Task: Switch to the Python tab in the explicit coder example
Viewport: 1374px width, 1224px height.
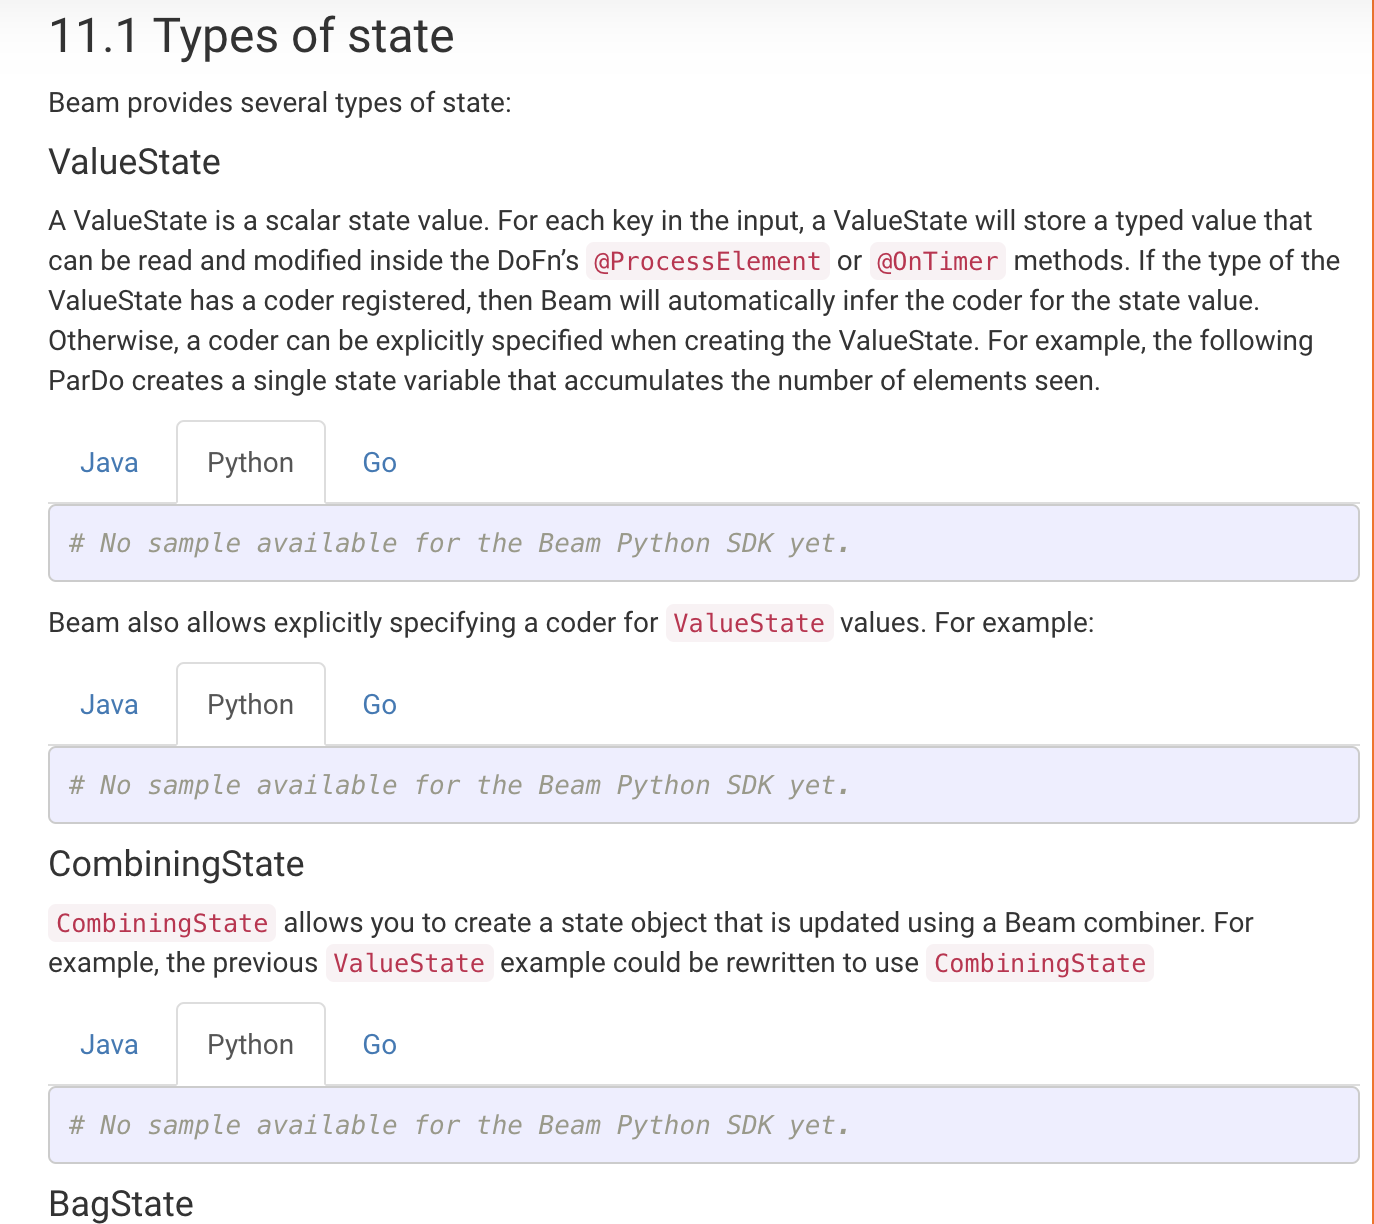Action: (x=250, y=705)
